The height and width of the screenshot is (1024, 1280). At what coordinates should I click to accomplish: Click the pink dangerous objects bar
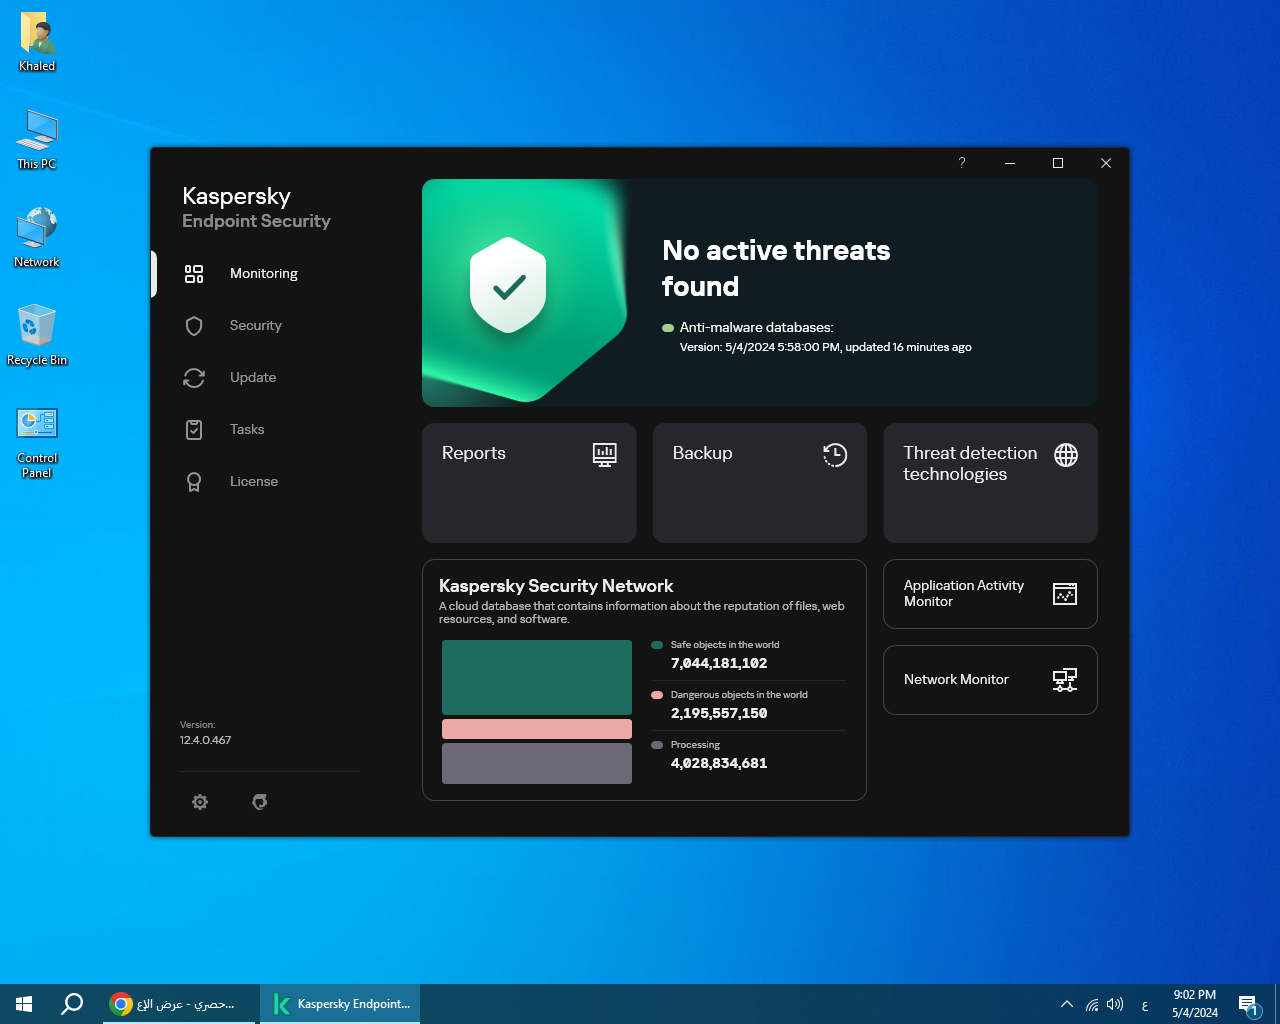tap(537, 729)
